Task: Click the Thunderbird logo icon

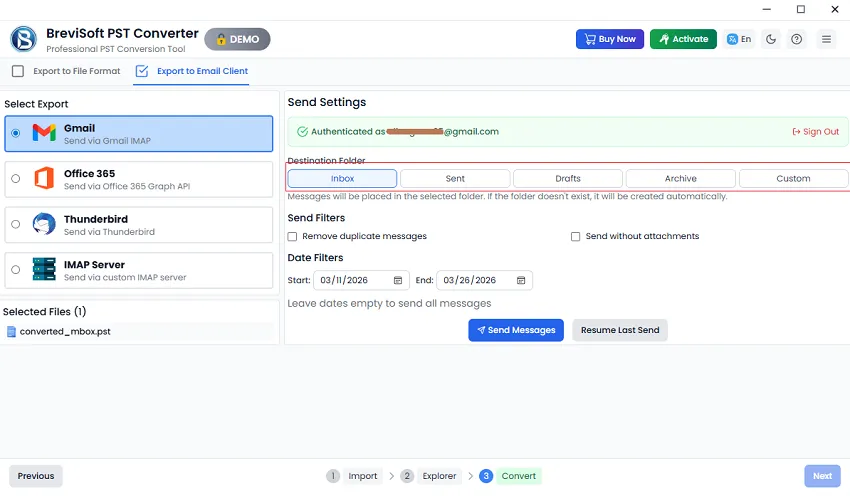Action: tap(44, 224)
